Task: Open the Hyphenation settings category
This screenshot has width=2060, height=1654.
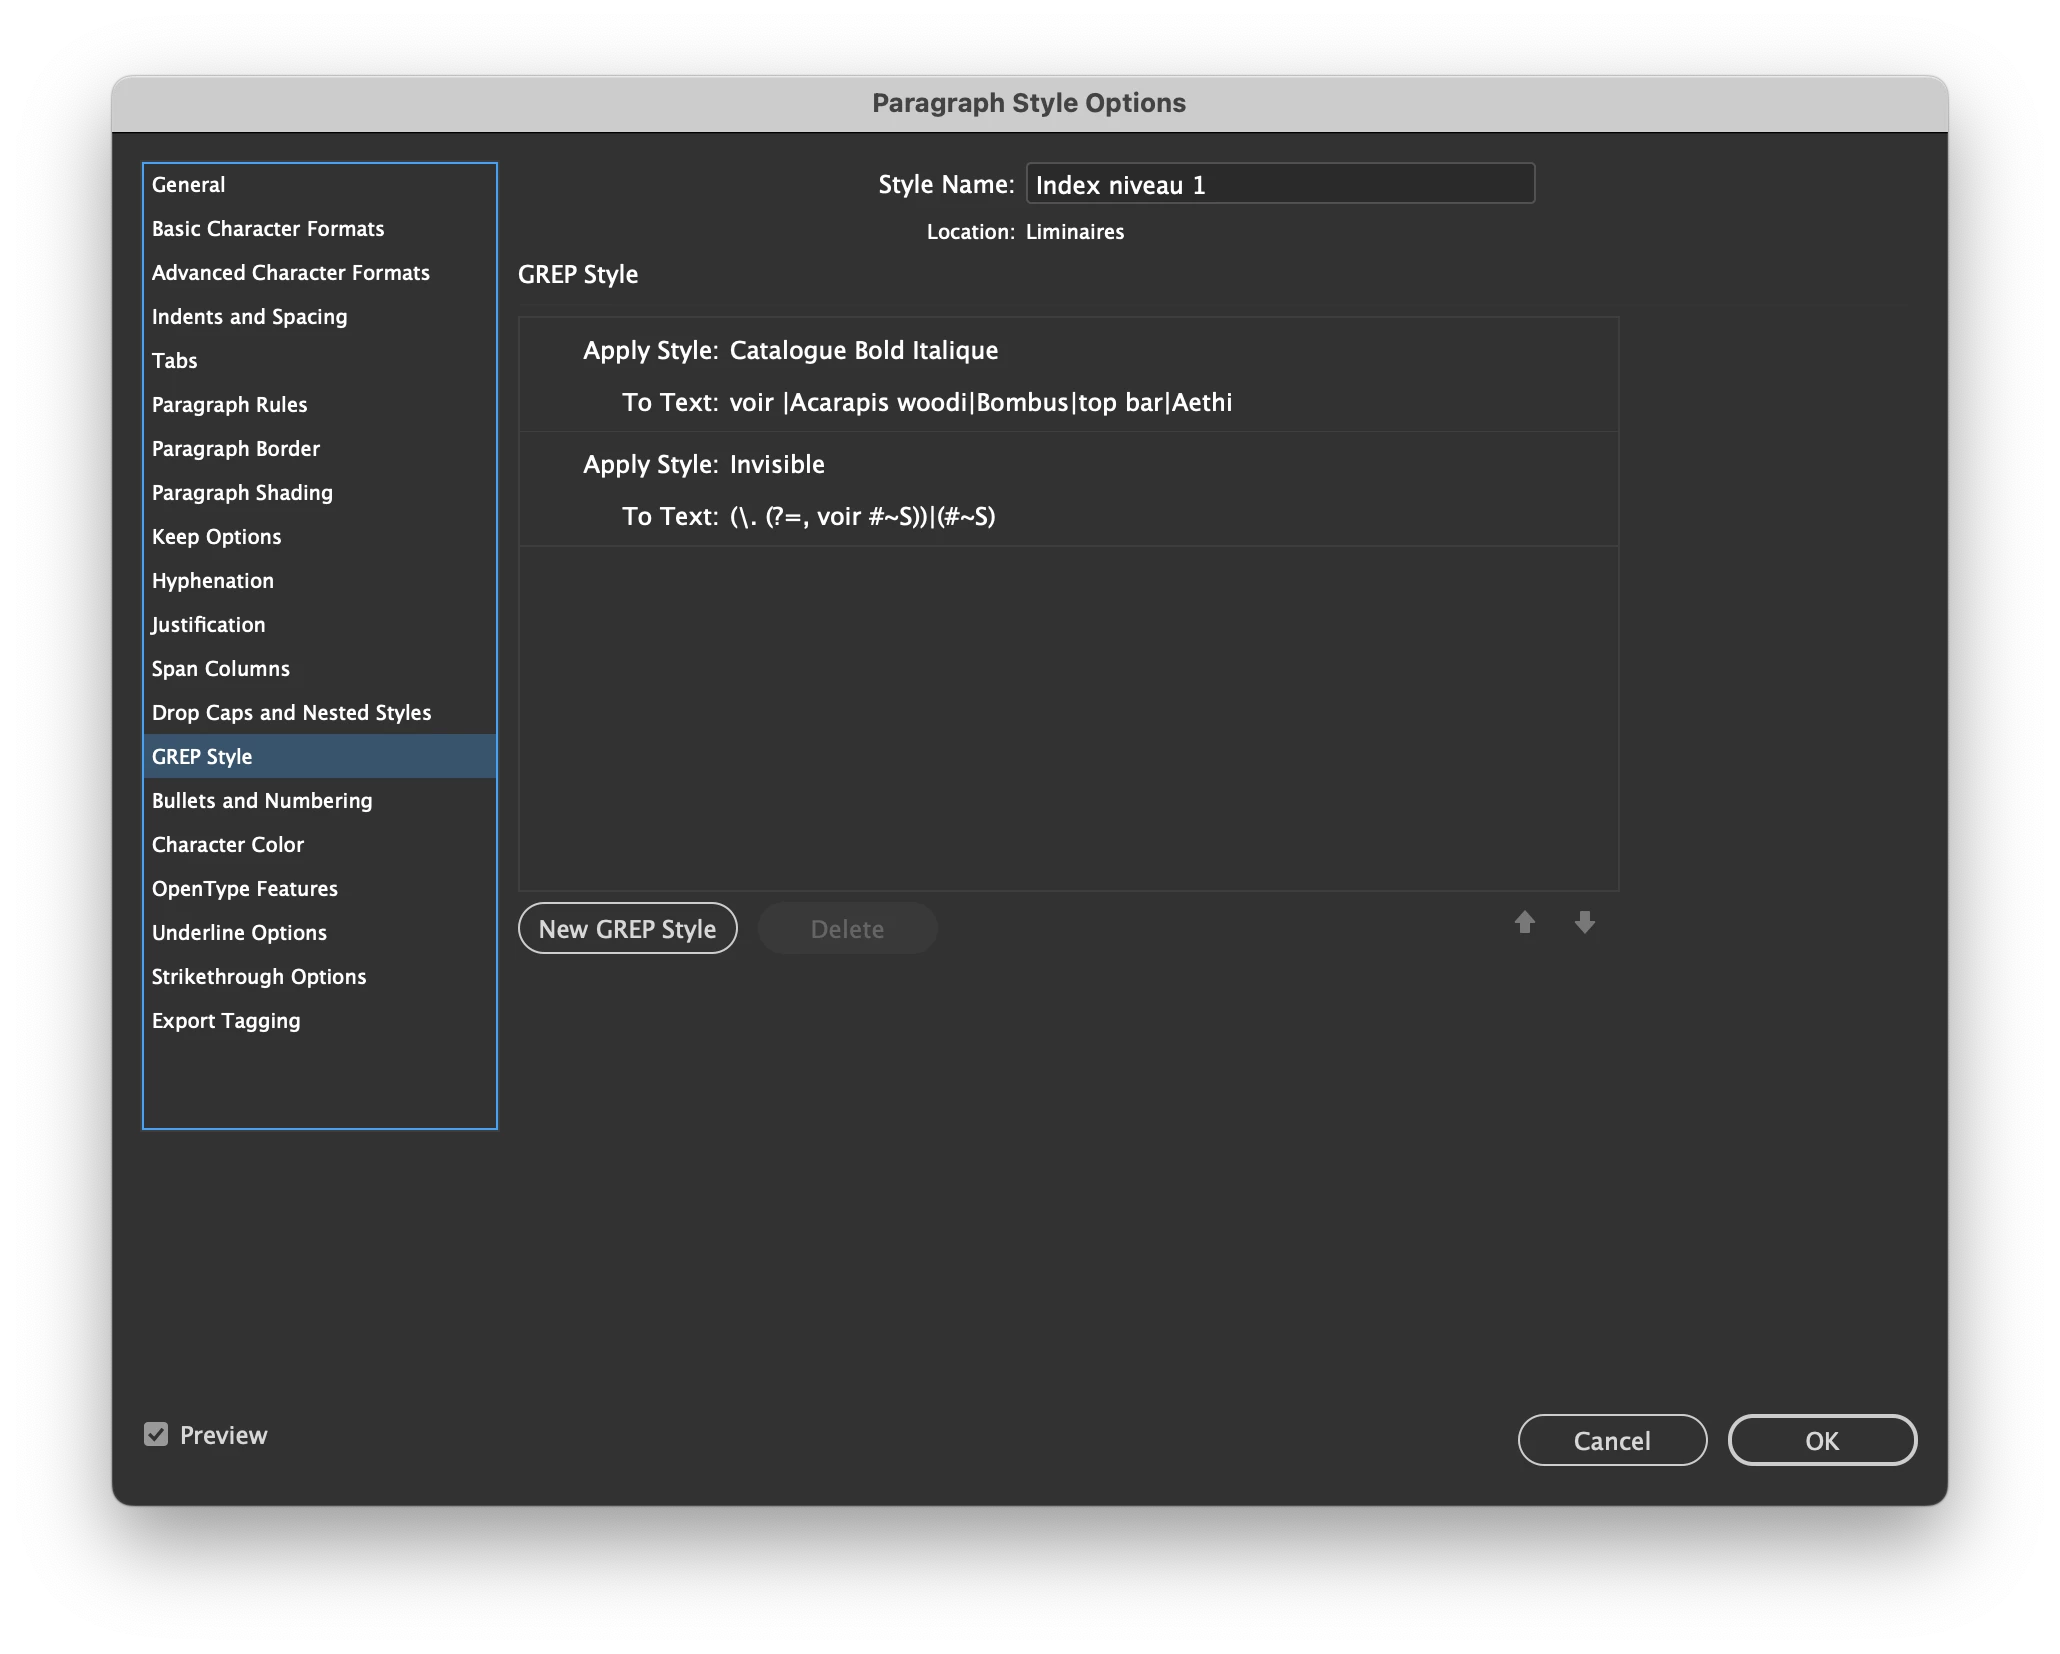Action: [213, 581]
